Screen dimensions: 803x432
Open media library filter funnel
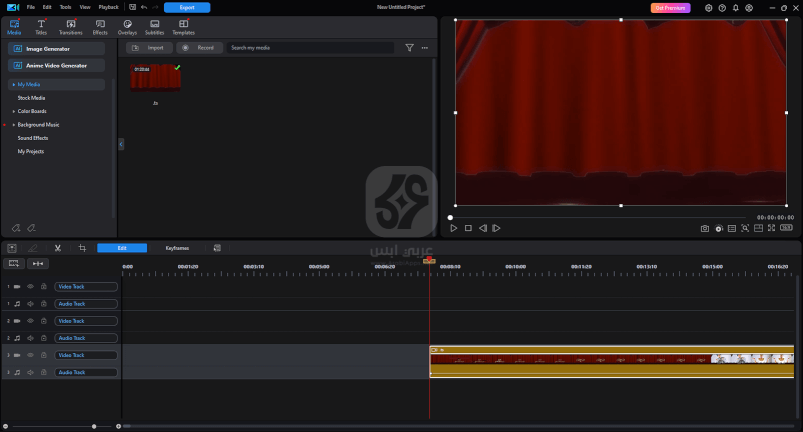(409, 47)
